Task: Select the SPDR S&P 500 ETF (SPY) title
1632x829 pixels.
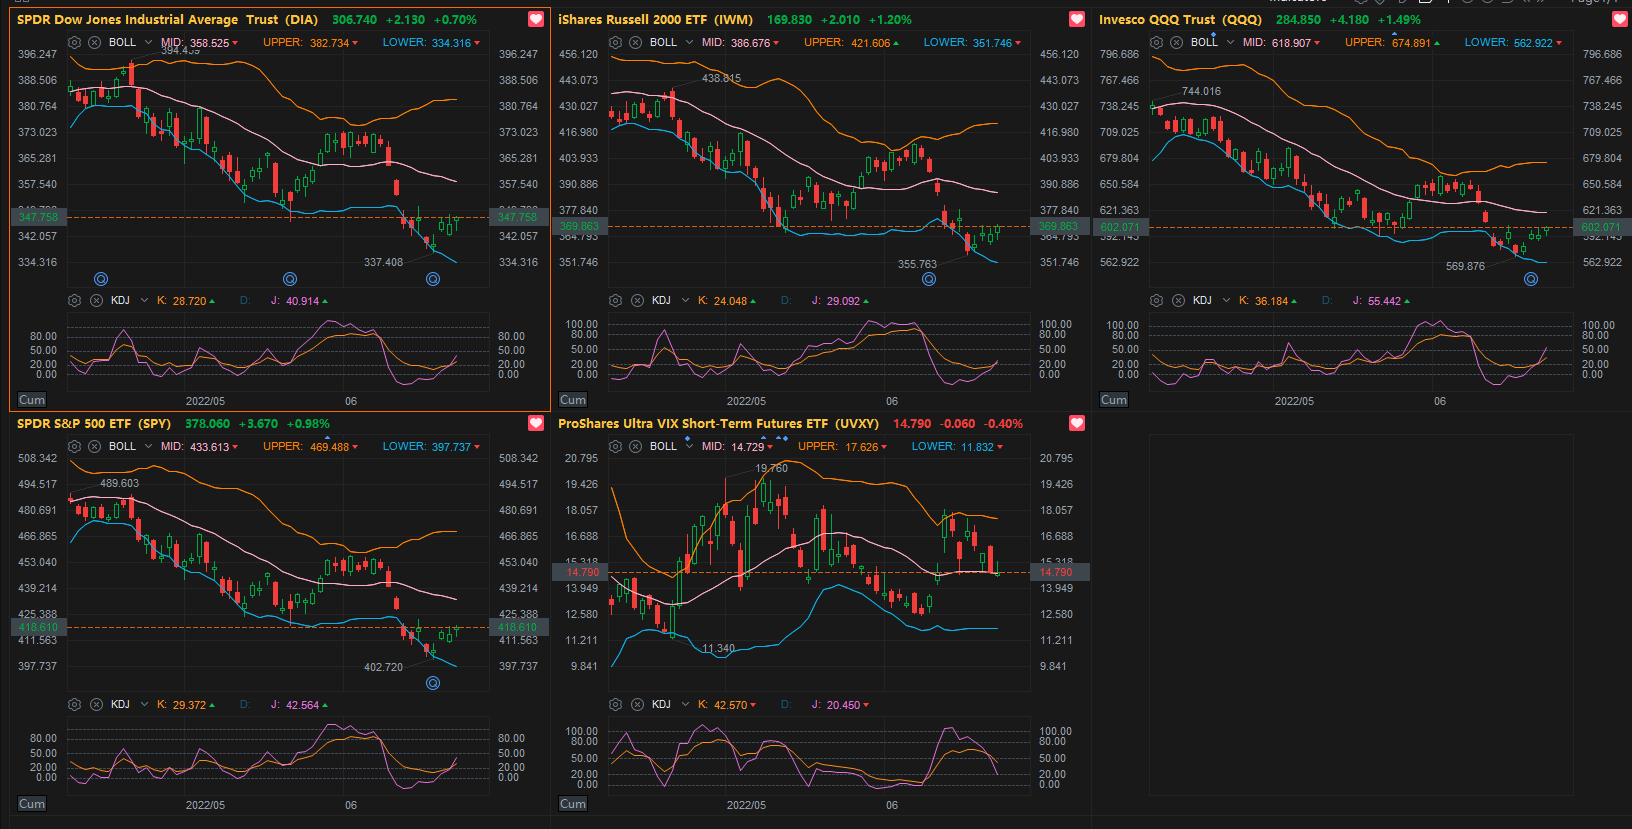Action: [94, 424]
